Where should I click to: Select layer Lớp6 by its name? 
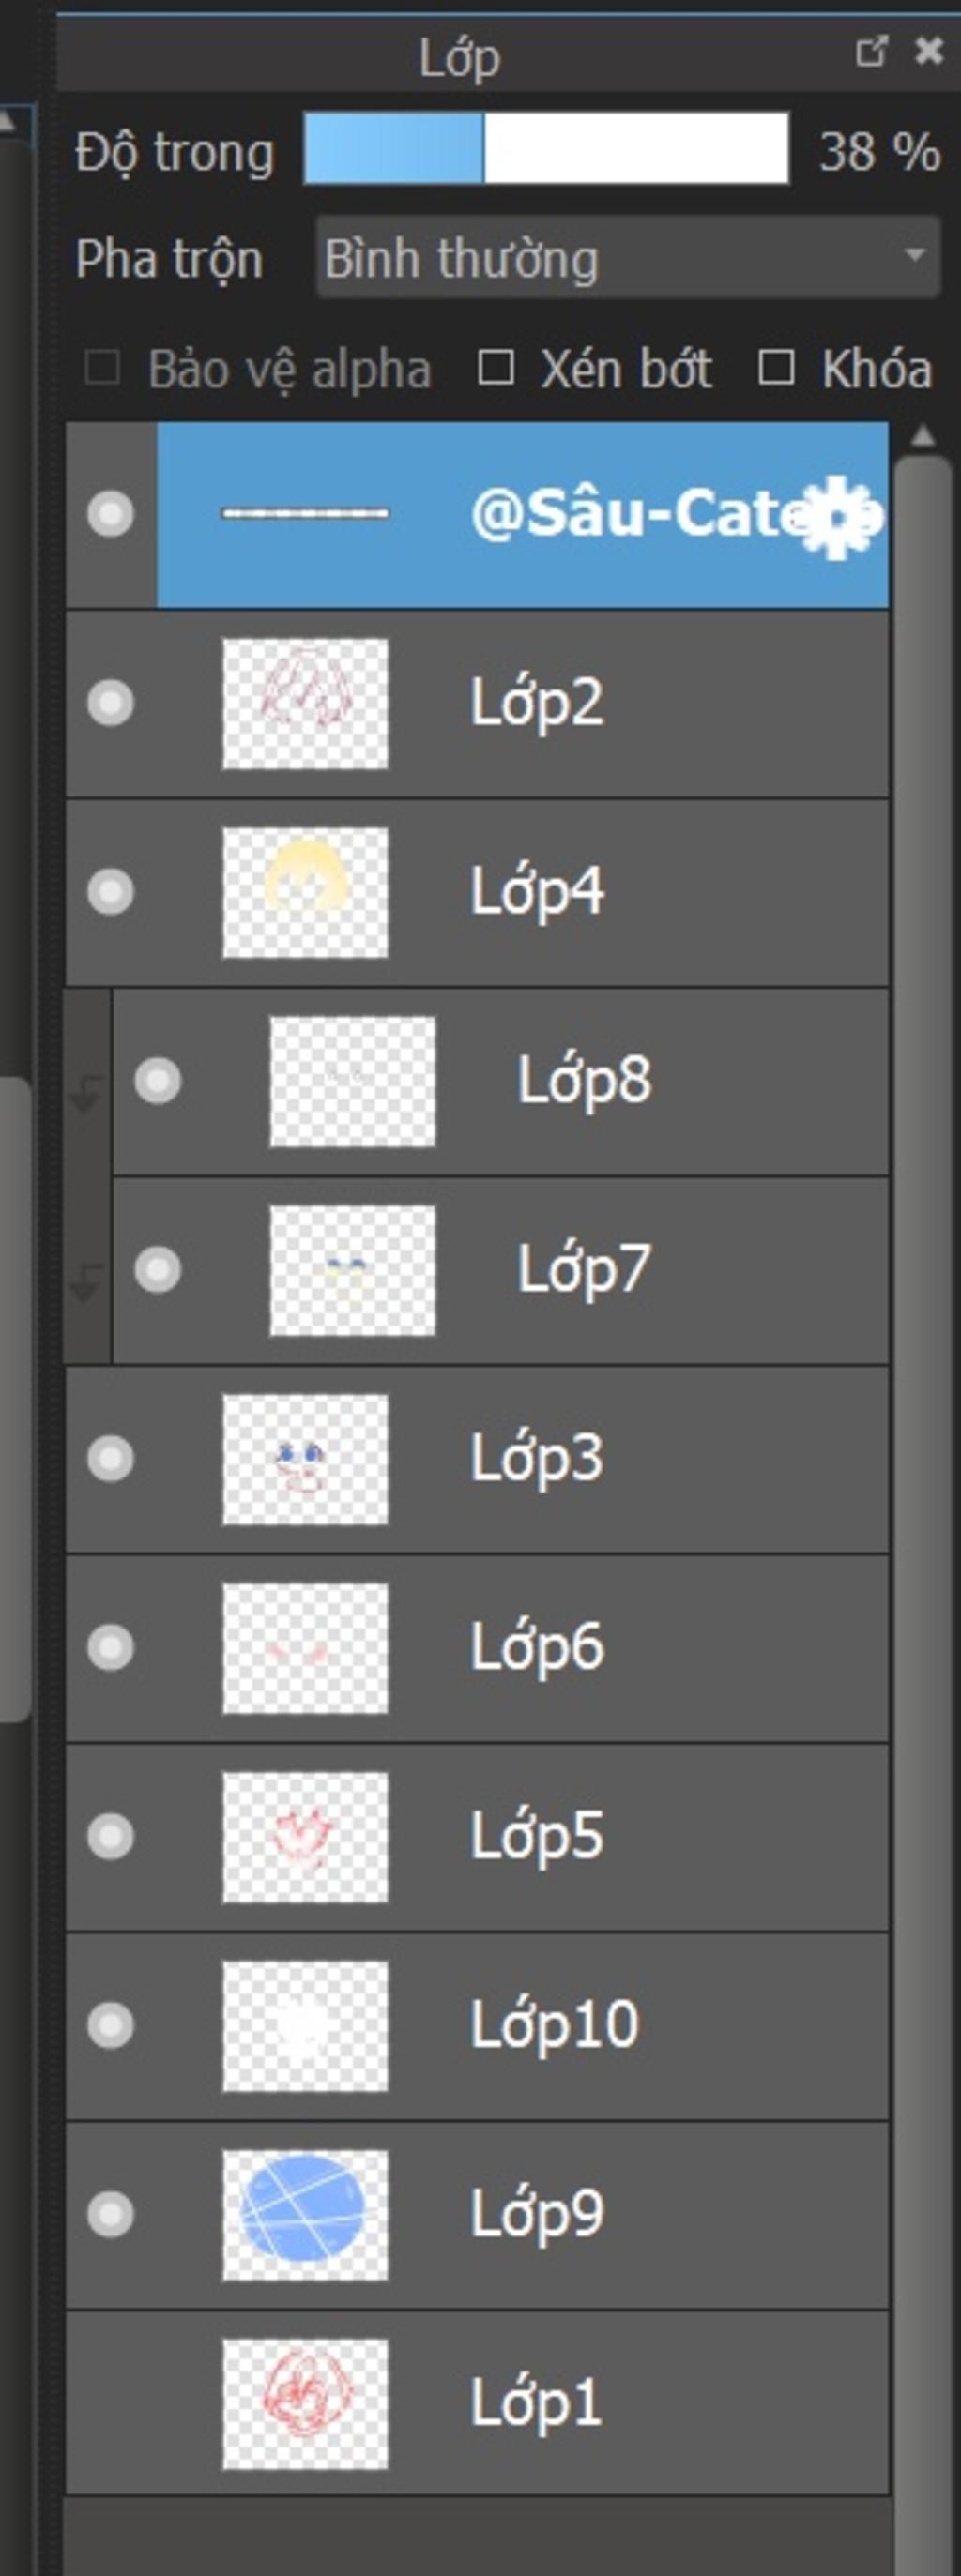pos(537,1648)
